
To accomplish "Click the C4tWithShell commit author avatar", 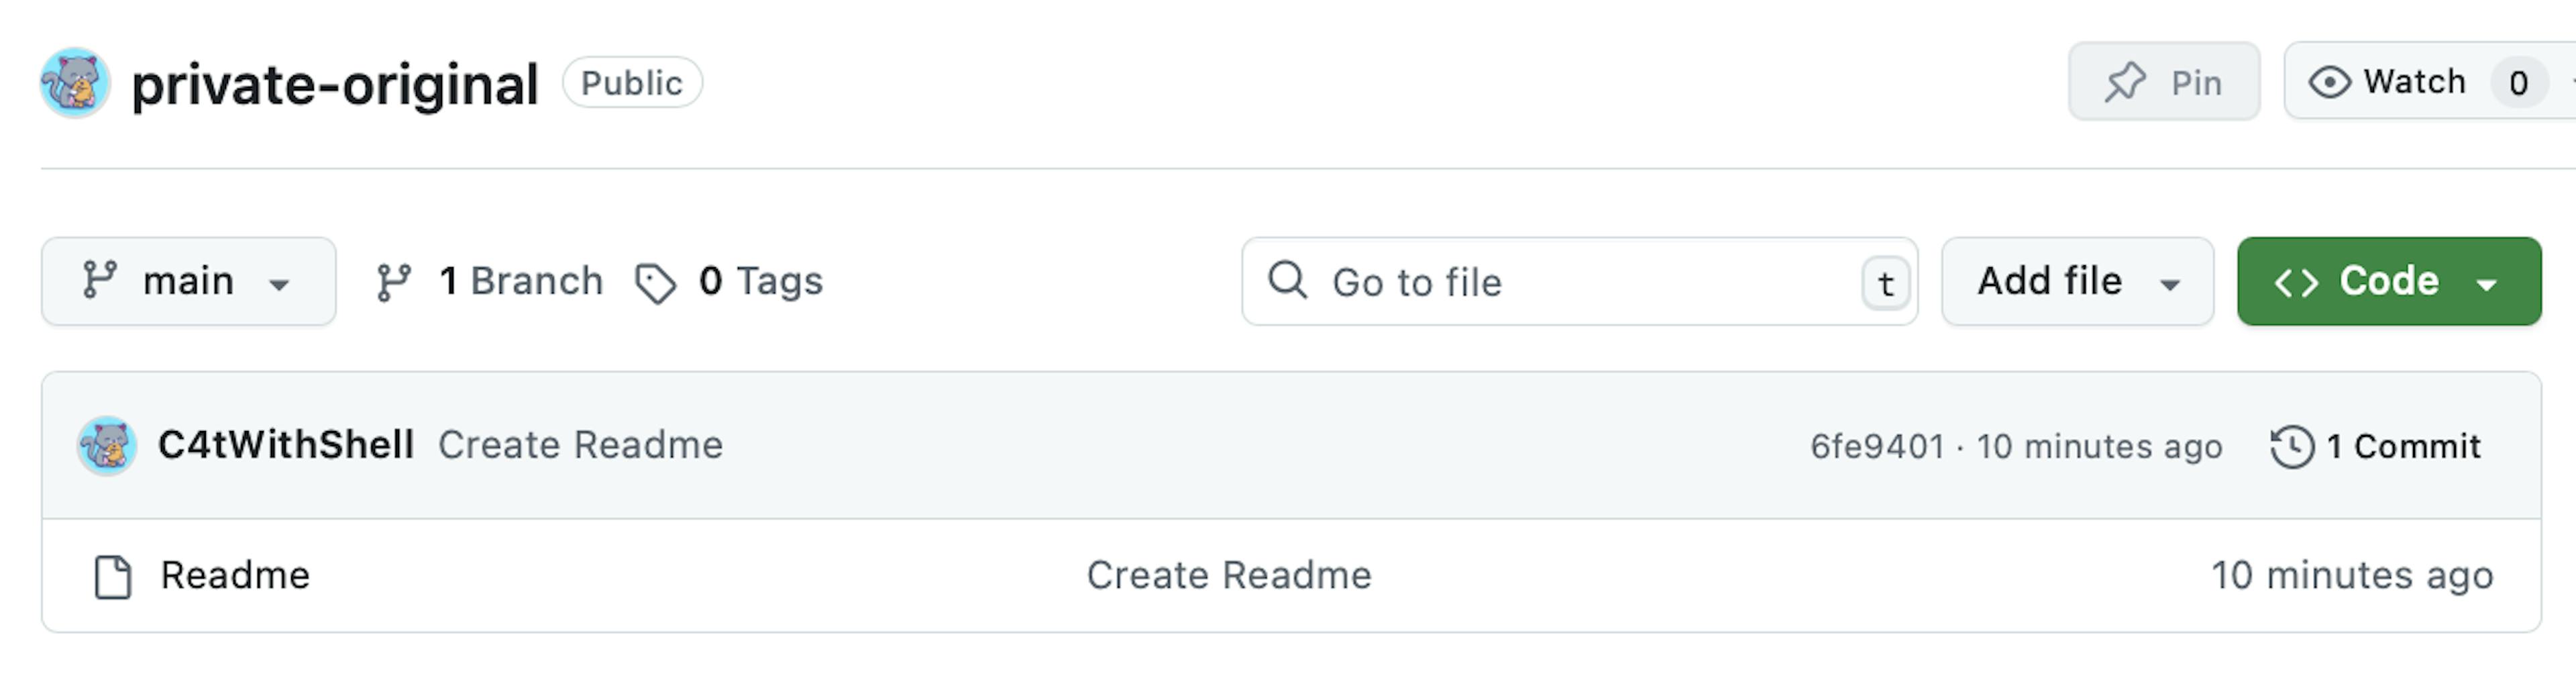I will (107, 445).
